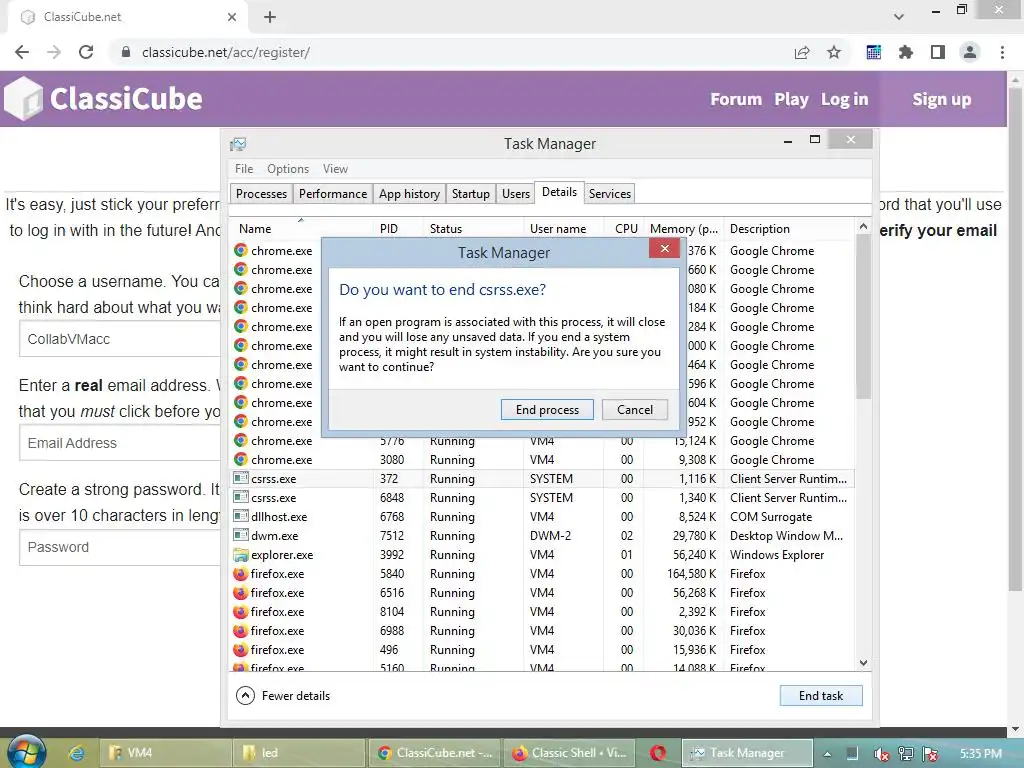The height and width of the screenshot is (768, 1024).
Task: Open a new Chrome tab
Action: [x=270, y=17]
